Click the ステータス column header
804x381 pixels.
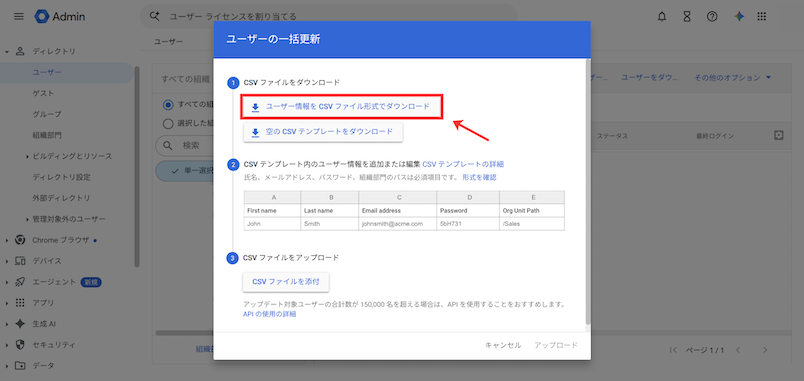pyautogui.click(x=612, y=136)
